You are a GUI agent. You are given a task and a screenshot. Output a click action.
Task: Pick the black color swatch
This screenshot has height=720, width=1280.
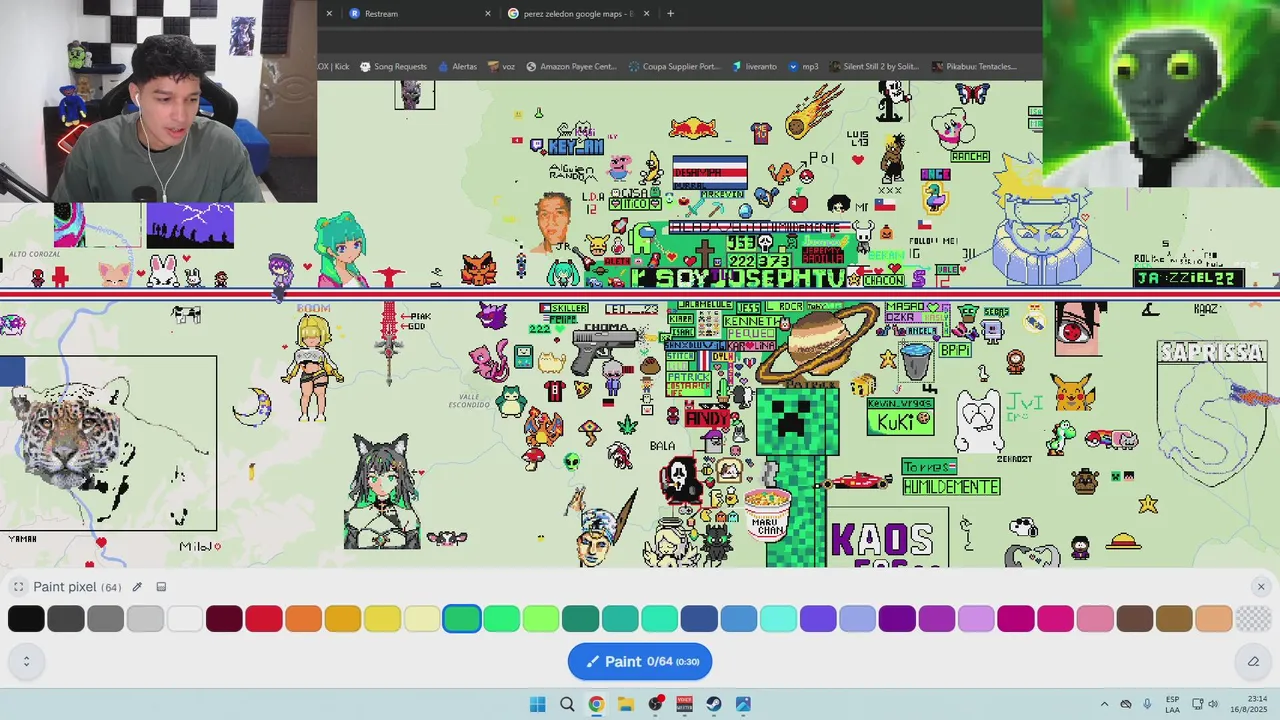pyautogui.click(x=26, y=619)
